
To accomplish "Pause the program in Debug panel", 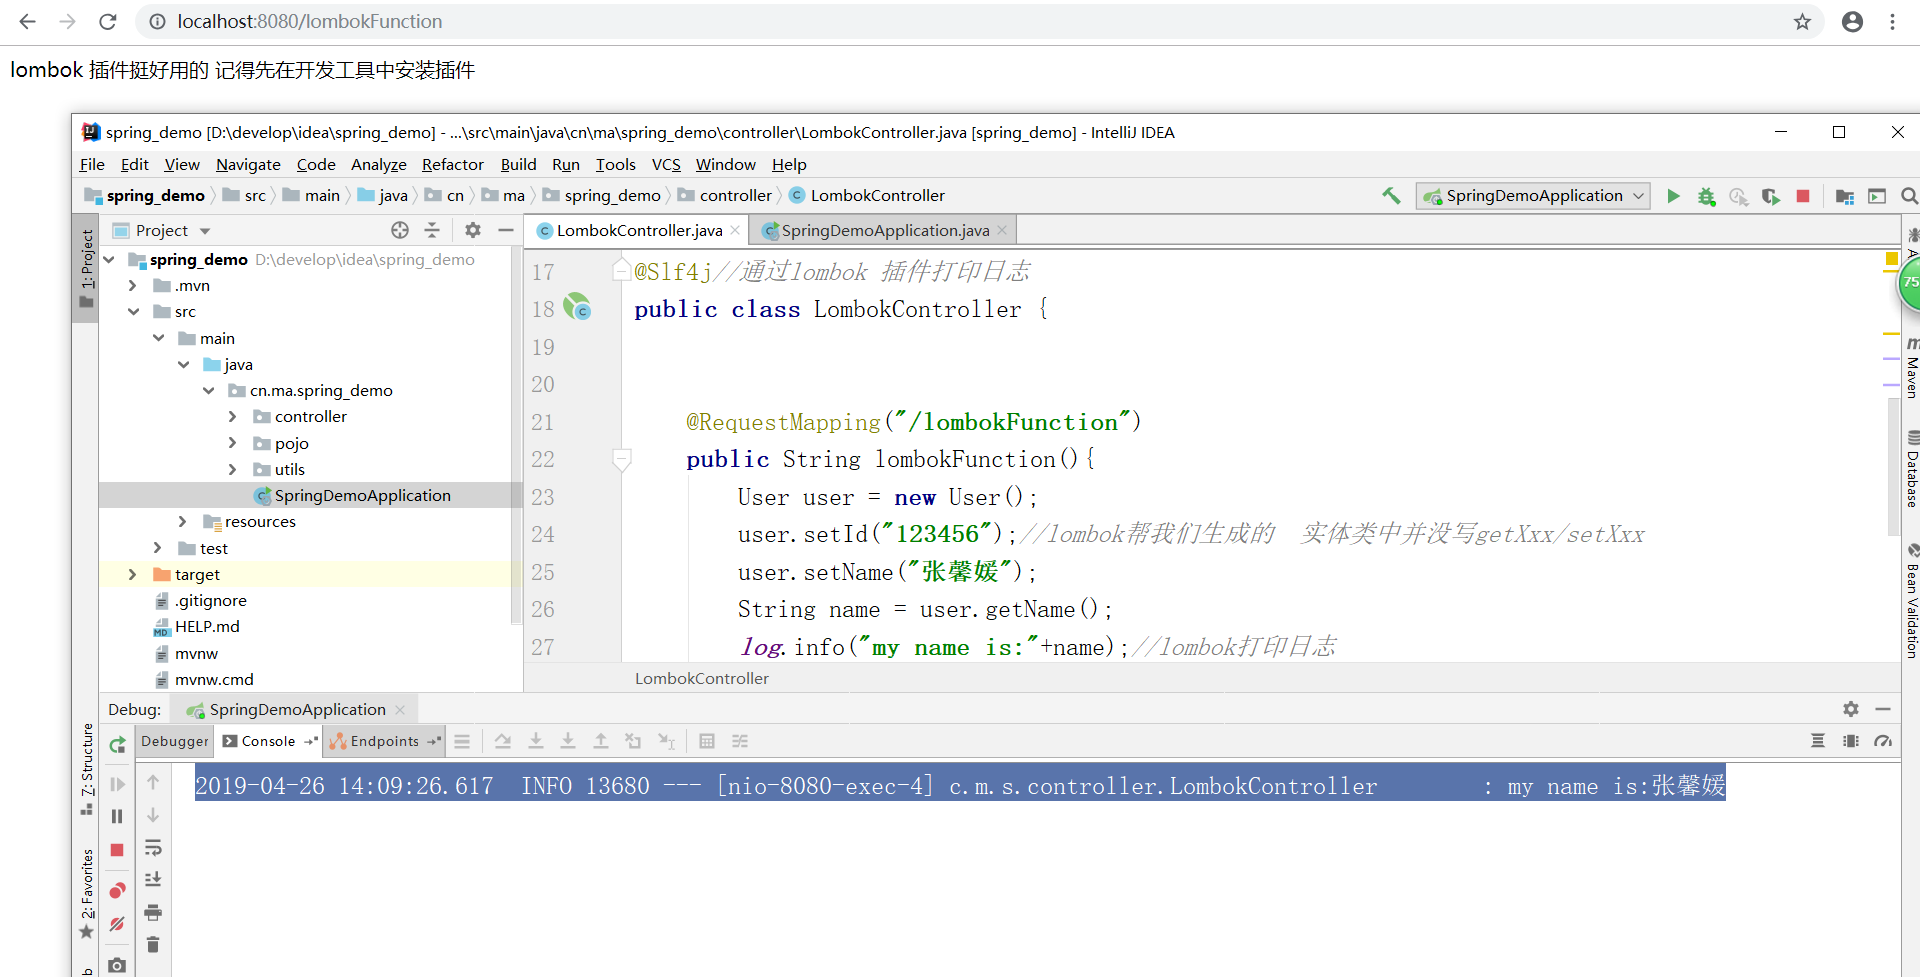I will click(x=117, y=817).
